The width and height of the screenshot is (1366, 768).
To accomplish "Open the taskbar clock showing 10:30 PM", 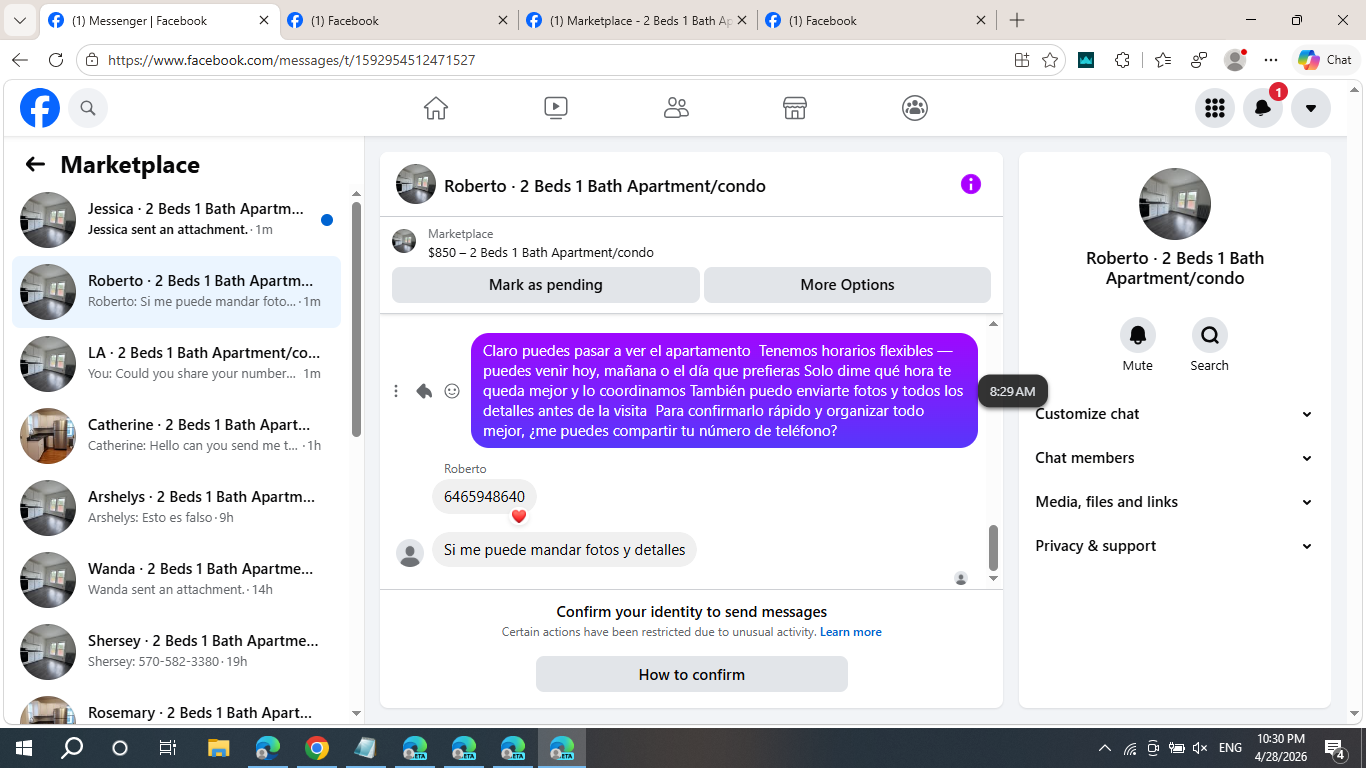I will [1280, 748].
